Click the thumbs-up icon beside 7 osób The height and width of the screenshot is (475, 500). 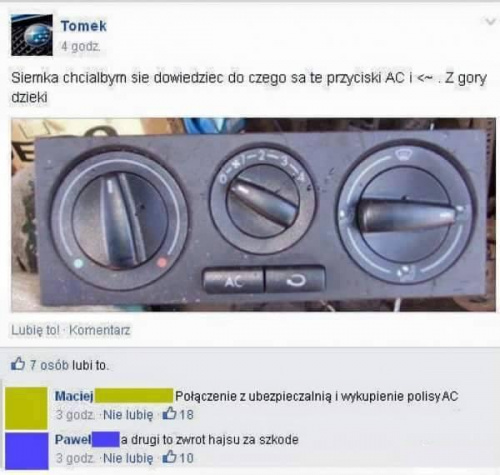pos(18,364)
